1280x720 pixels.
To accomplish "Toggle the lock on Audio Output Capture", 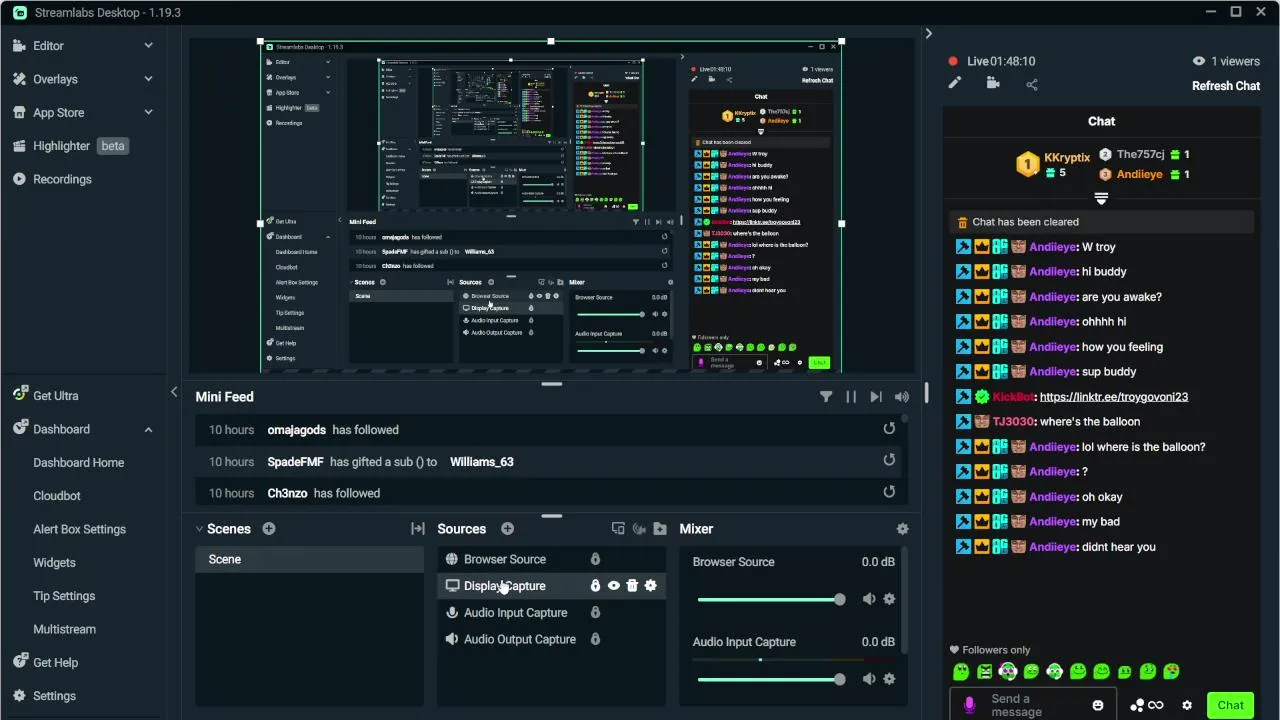I will [x=595, y=639].
